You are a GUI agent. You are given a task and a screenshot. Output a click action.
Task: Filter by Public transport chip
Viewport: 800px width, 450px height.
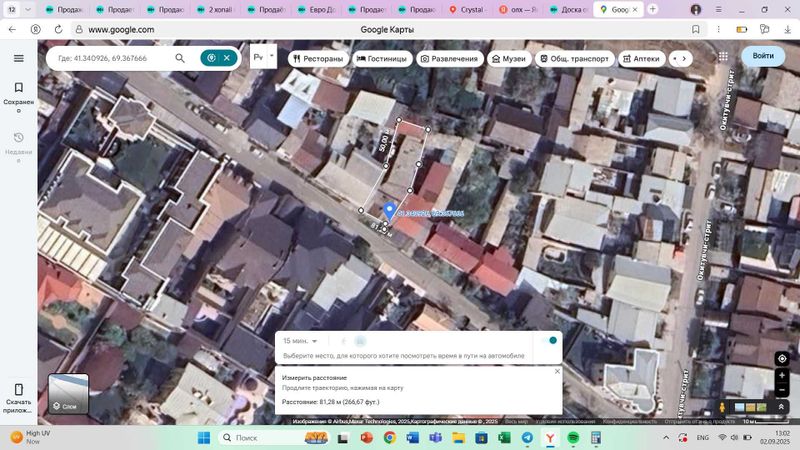pos(574,59)
